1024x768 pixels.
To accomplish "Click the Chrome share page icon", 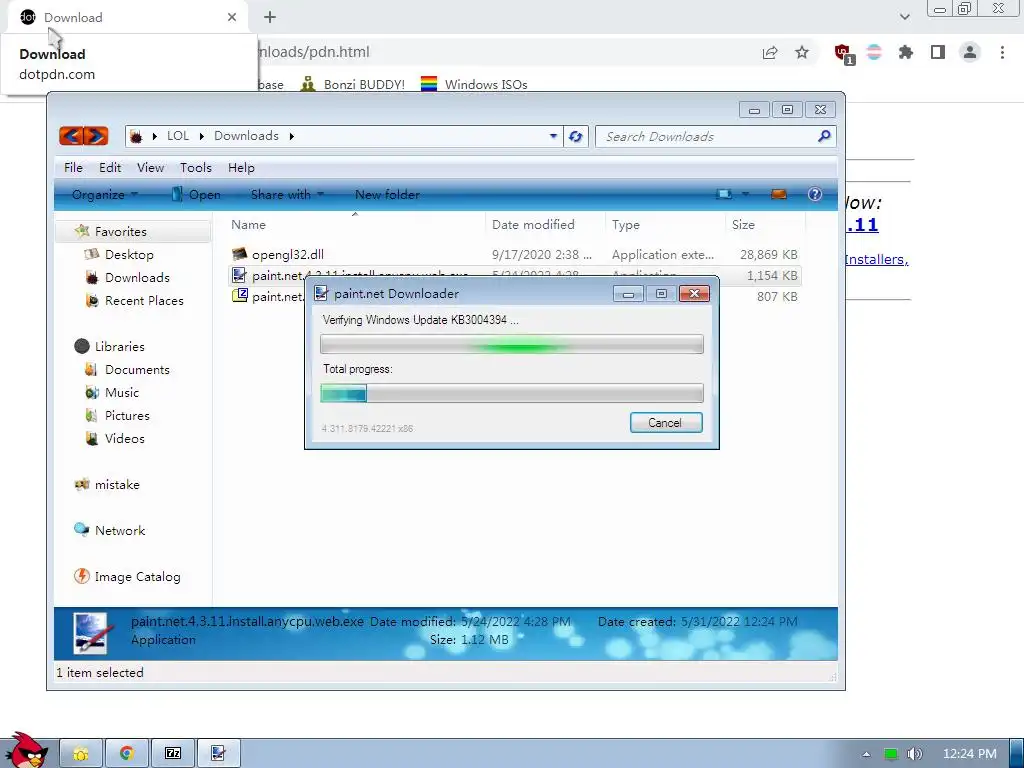I will point(770,52).
